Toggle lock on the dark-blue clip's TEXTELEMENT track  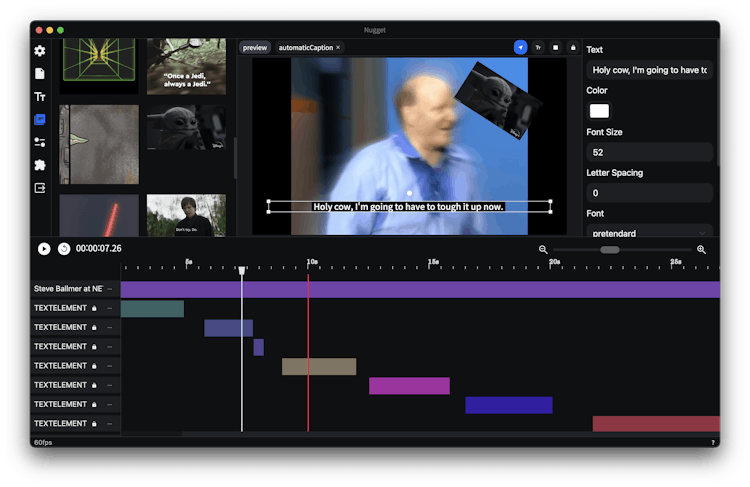click(x=94, y=404)
